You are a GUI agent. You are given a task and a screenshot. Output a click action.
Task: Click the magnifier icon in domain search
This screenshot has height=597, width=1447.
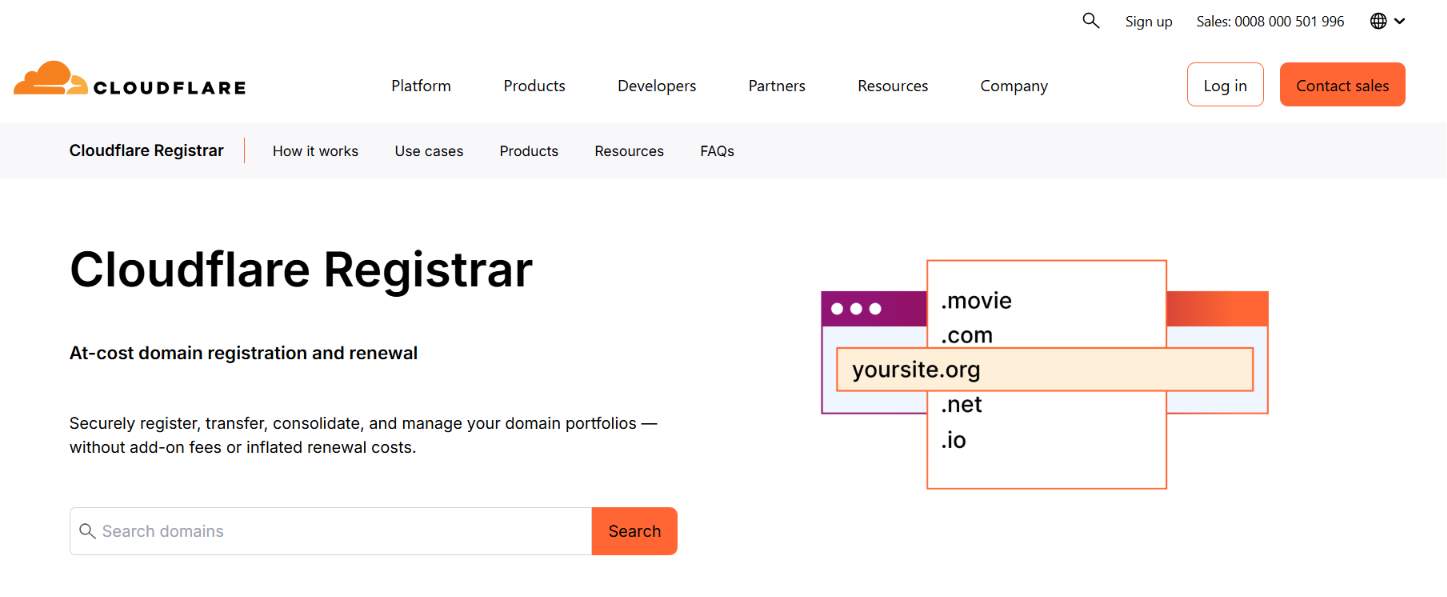[x=87, y=531]
